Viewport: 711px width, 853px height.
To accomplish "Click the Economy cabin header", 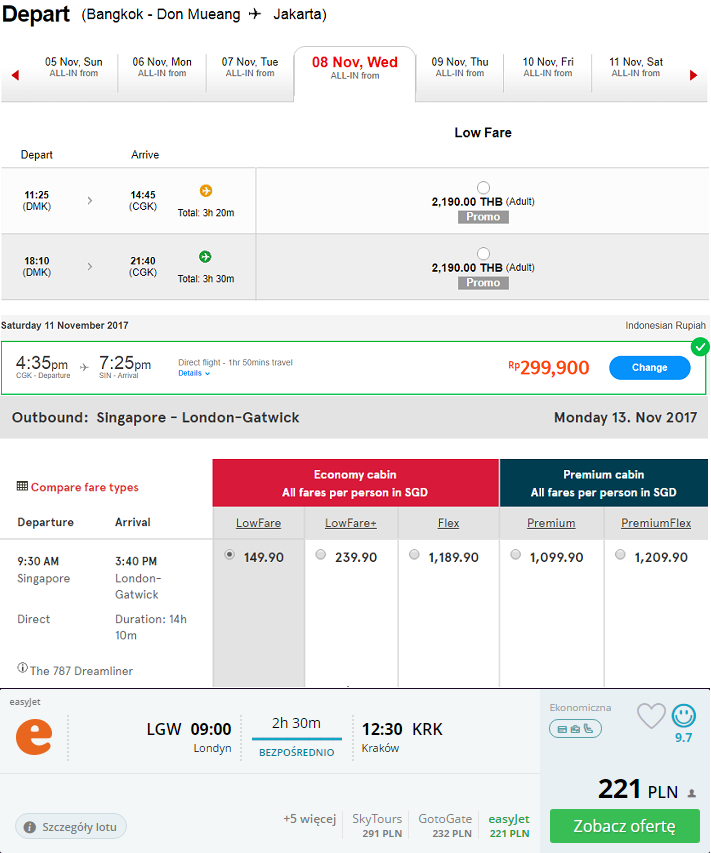I will (x=355, y=483).
